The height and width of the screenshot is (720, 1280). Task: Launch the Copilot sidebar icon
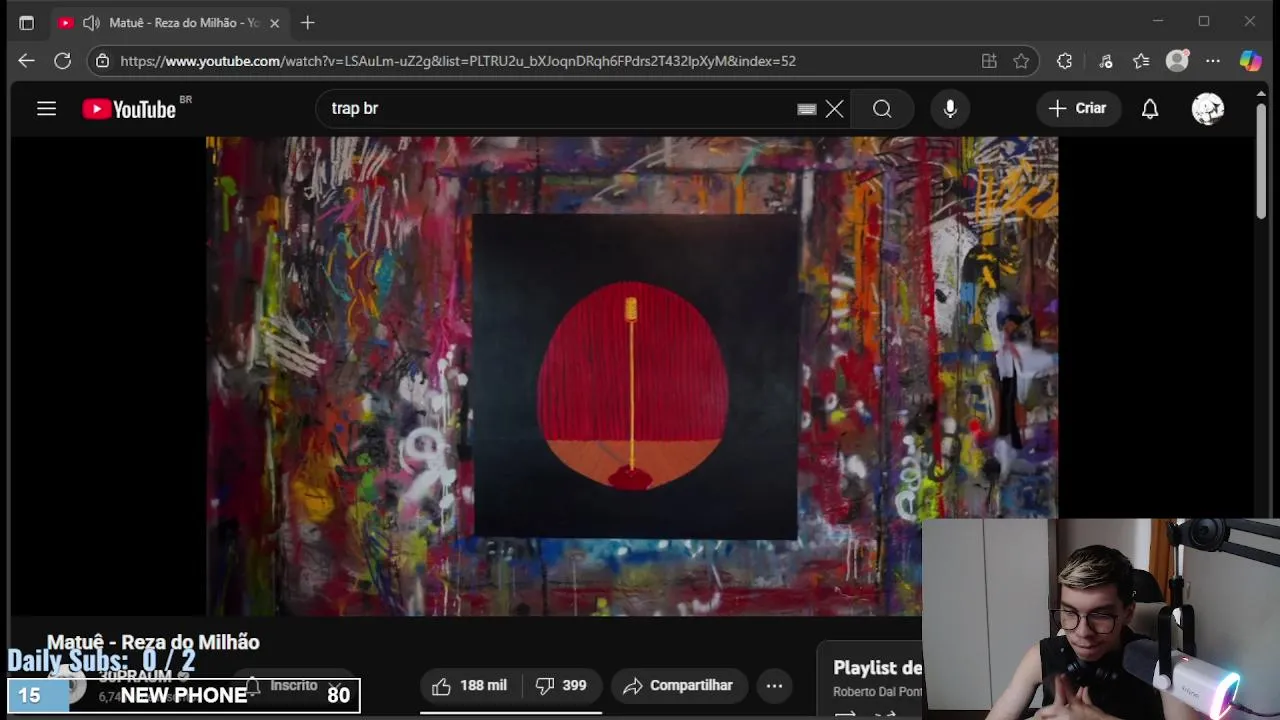(1250, 61)
